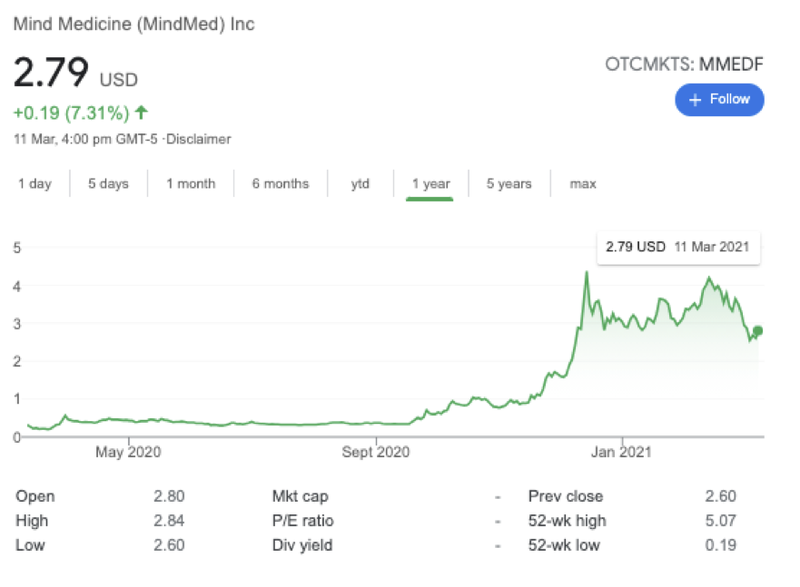Click the Div yield label

[302, 545]
